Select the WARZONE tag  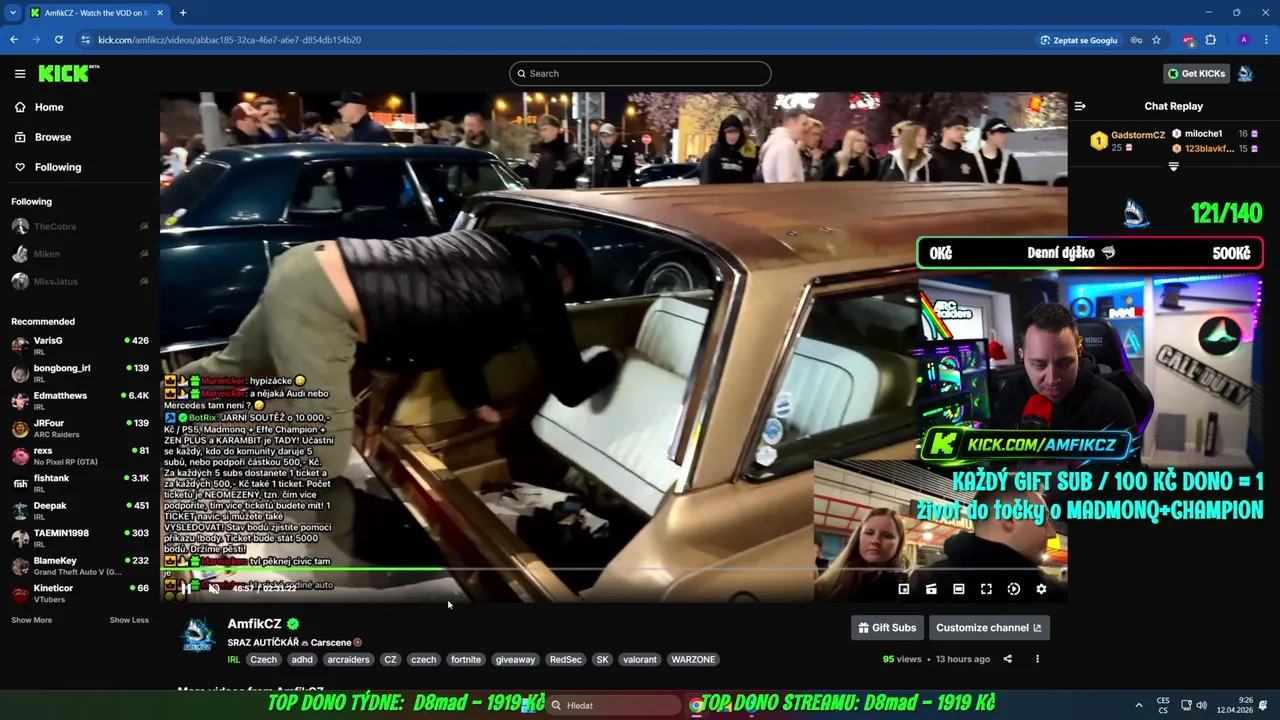coord(693,660)
